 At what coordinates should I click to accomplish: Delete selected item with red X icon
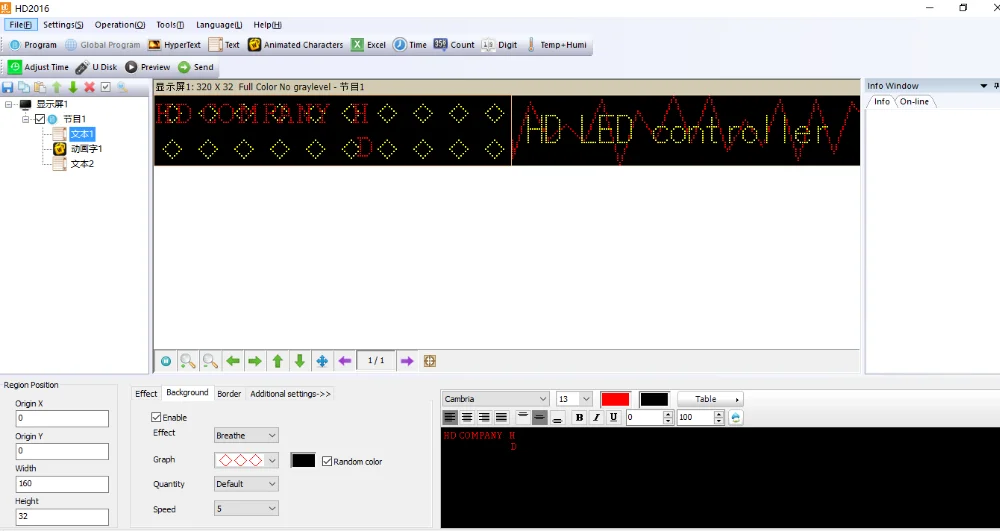pos(89,87)
